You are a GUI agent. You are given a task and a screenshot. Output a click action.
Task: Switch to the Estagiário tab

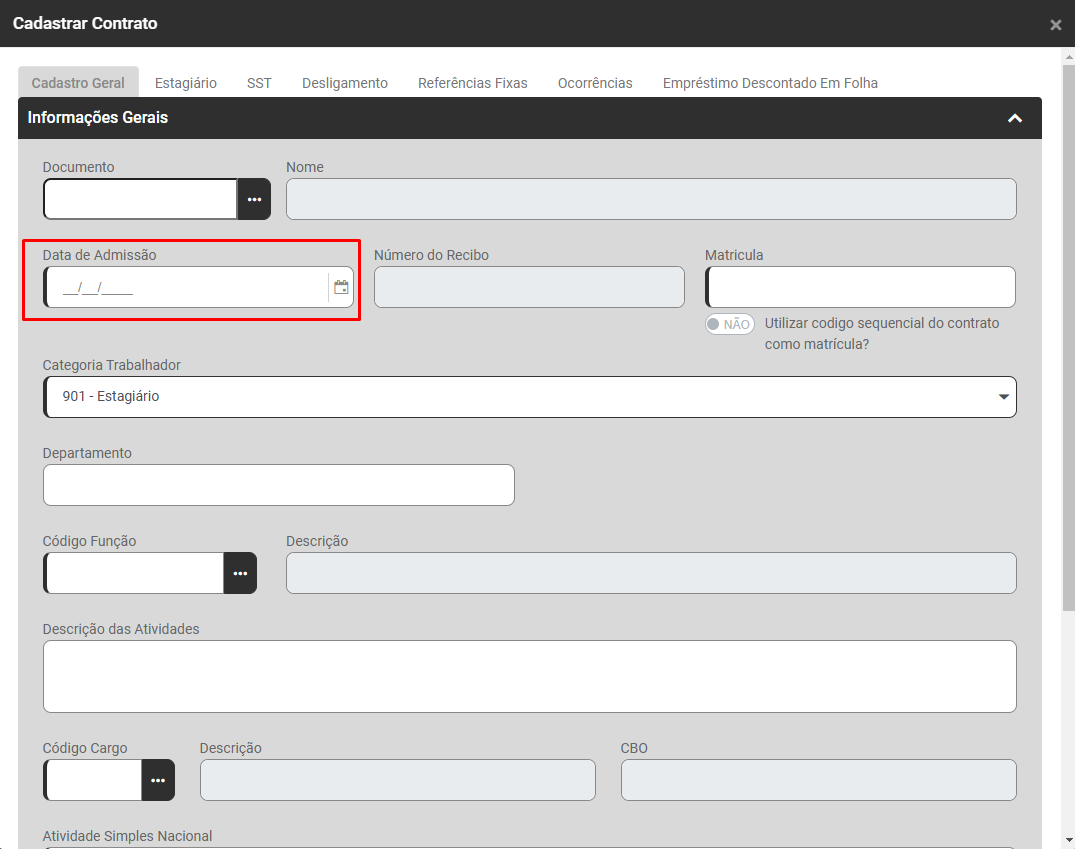coord(185,83)
